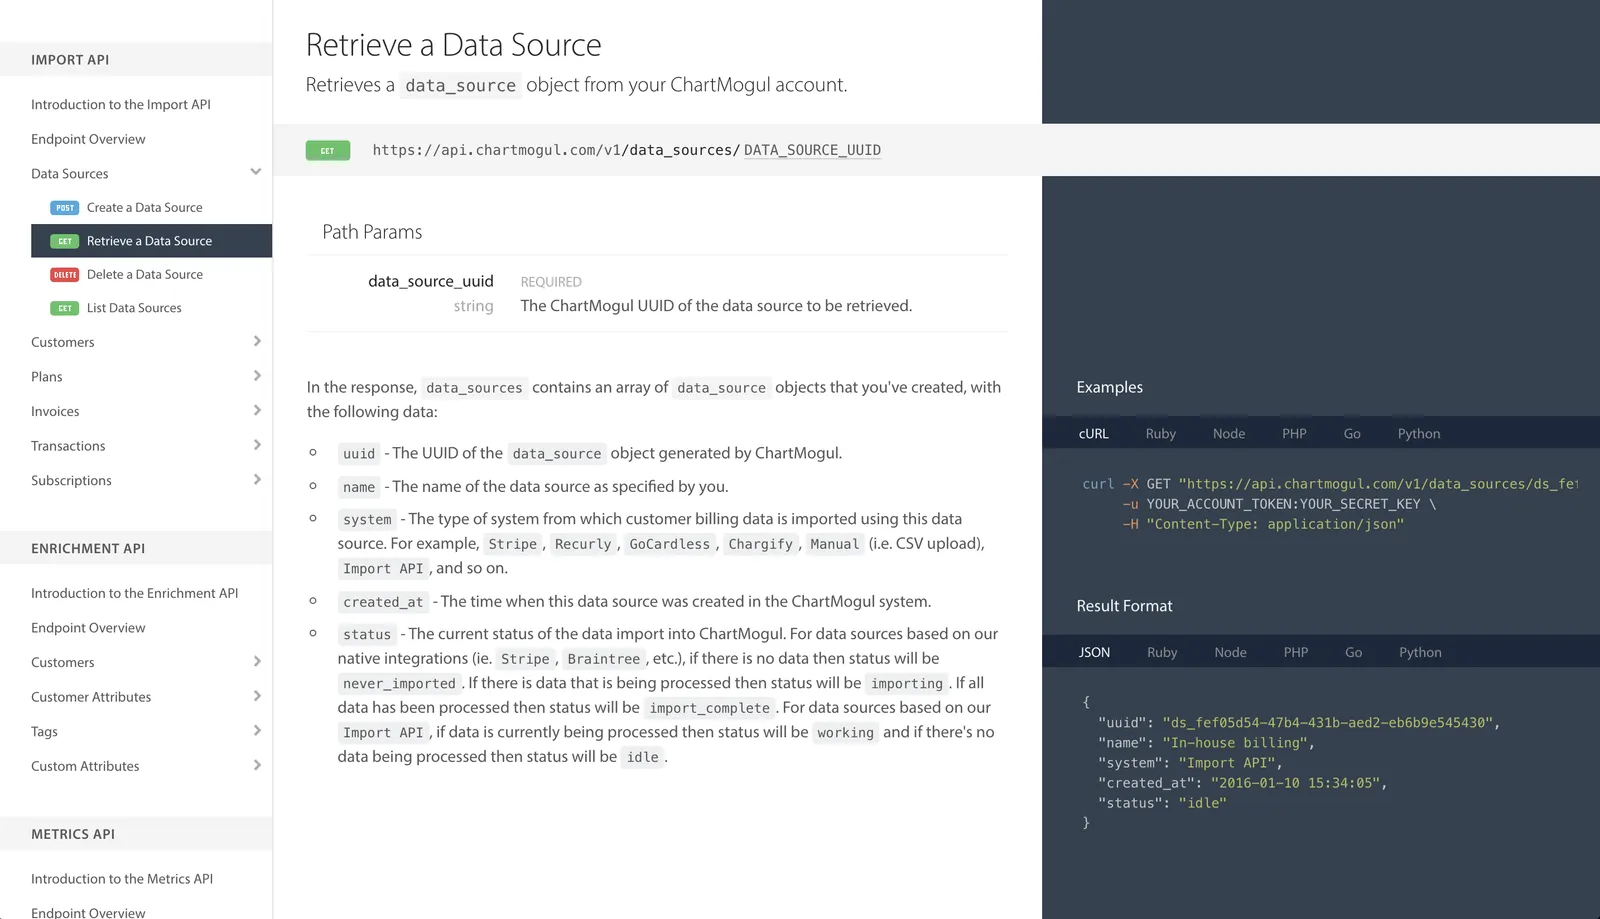This screenshot has height=919, width=1600.
Task: Click the GET badge beside Retrieve a Data Source
Action: click(x=65, y=241)
